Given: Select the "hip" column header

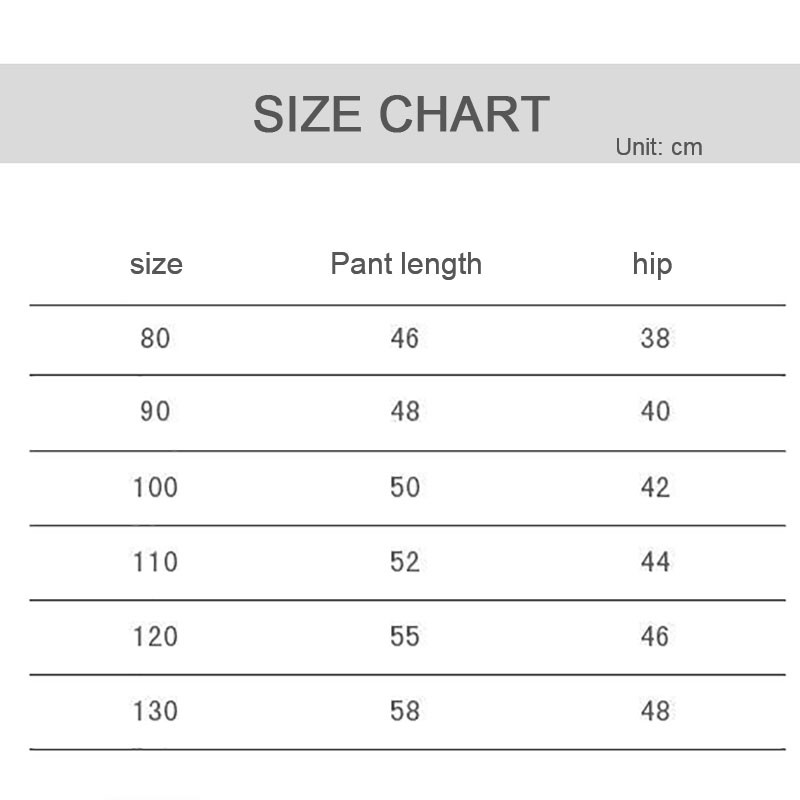Looking at the screenshot, I should [652, 264].
